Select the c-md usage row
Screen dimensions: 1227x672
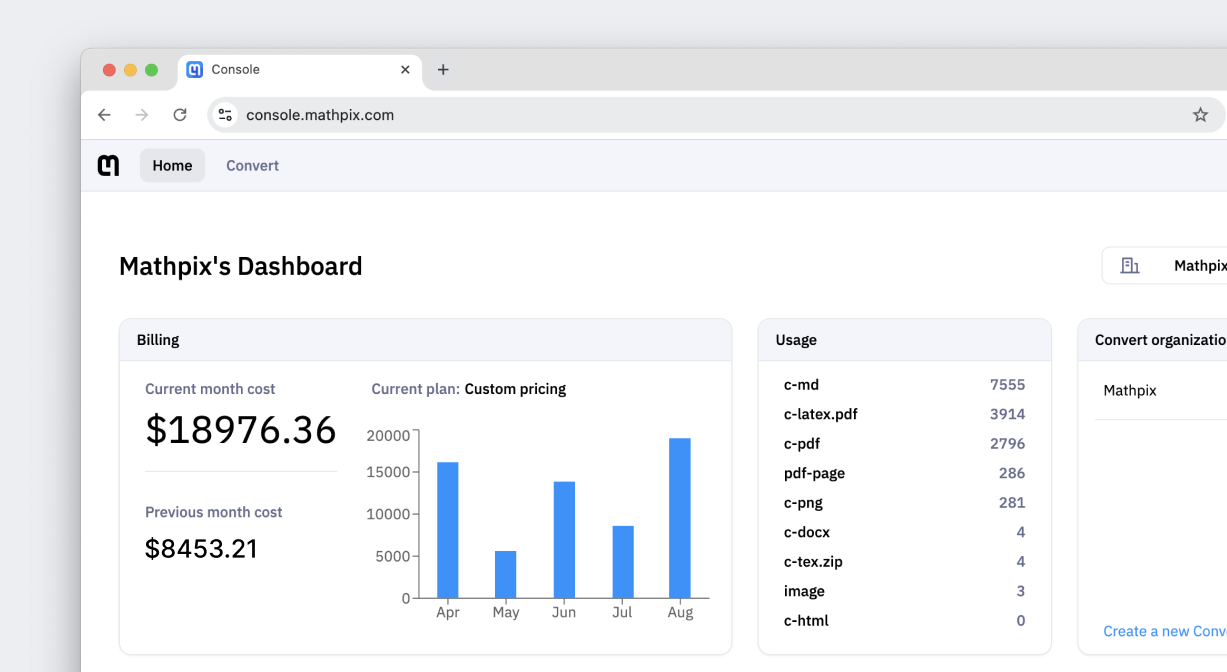point(904,385)
